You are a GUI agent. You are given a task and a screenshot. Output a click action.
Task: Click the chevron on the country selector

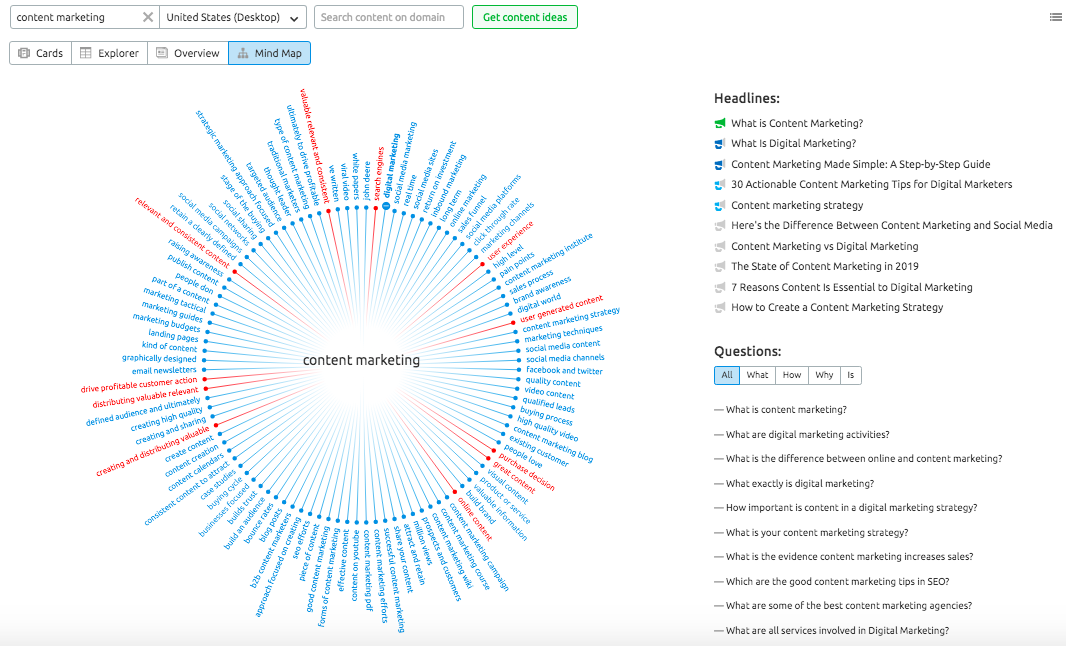[293, 17]
